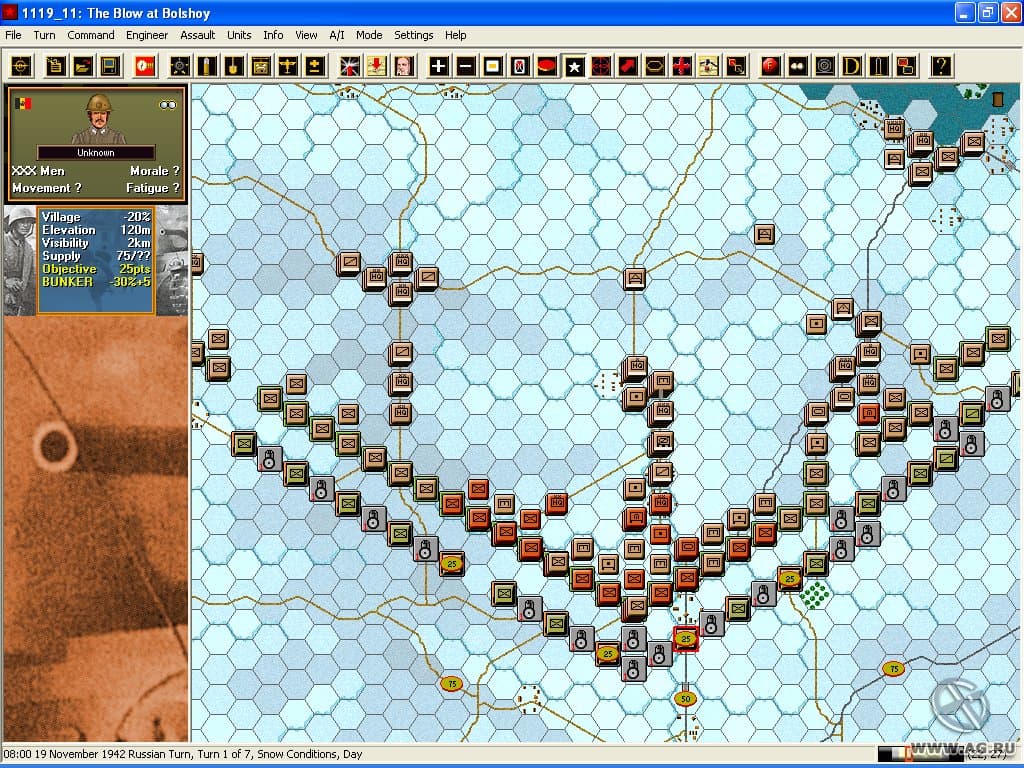Click the question mark help icon

(x=940, y=66)
